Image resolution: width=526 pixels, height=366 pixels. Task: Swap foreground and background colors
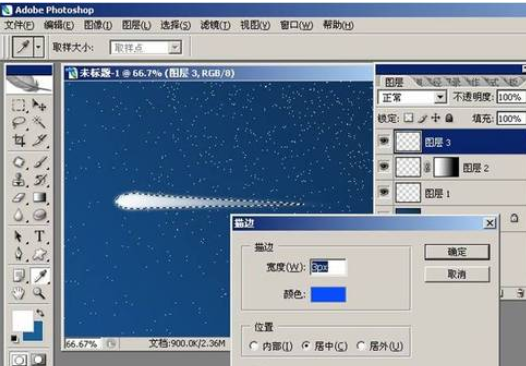click(x=40, y=313)
